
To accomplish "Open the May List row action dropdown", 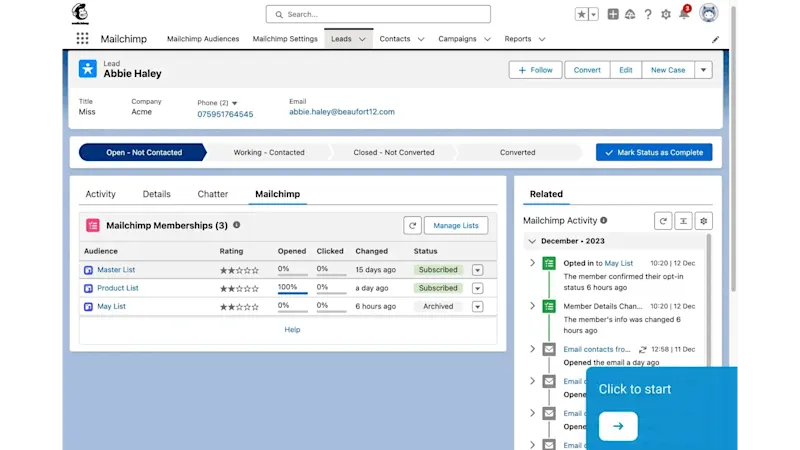I will point(478,307).
